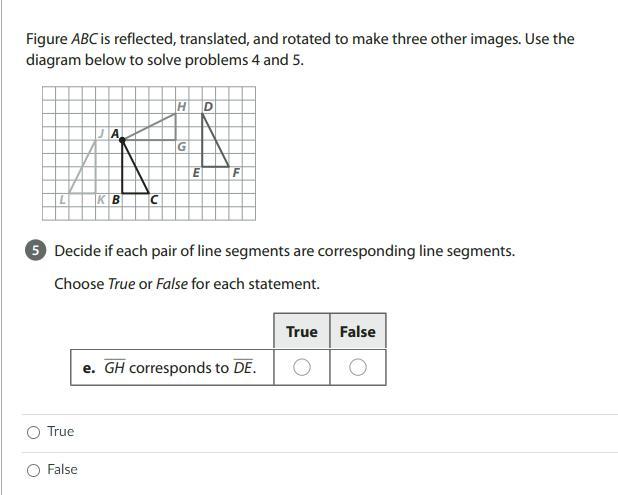
Task: Click vertex label L in the diagram
Action: tap(62, 199)
